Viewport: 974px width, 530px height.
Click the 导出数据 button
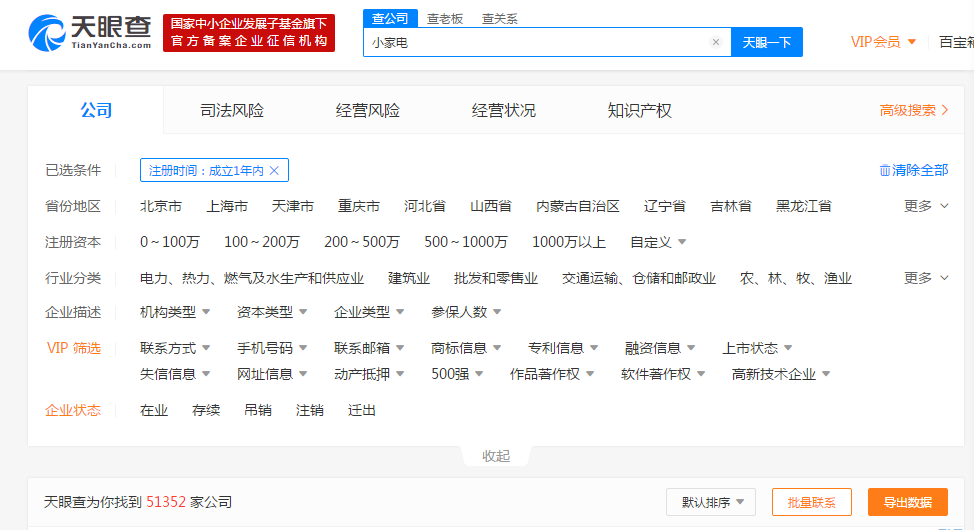907,502
